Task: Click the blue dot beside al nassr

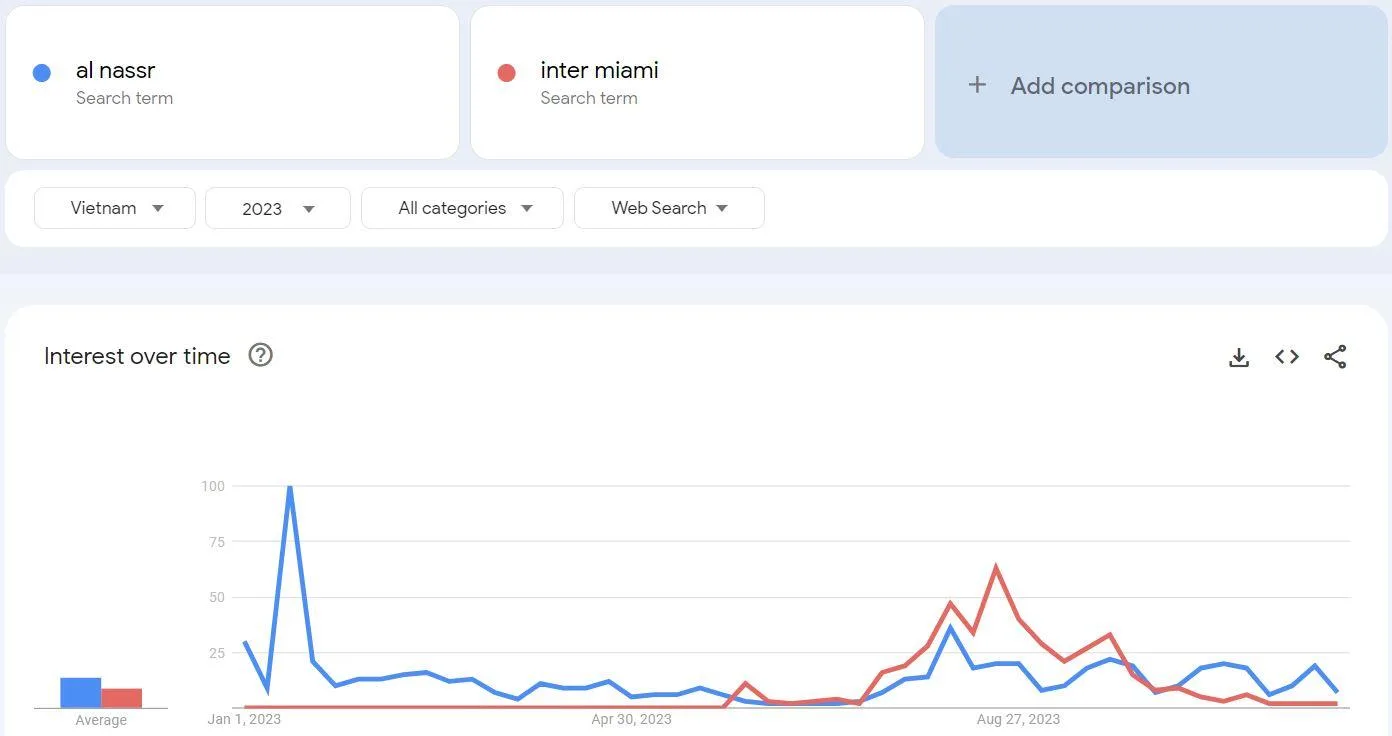Action: [42, 73]
